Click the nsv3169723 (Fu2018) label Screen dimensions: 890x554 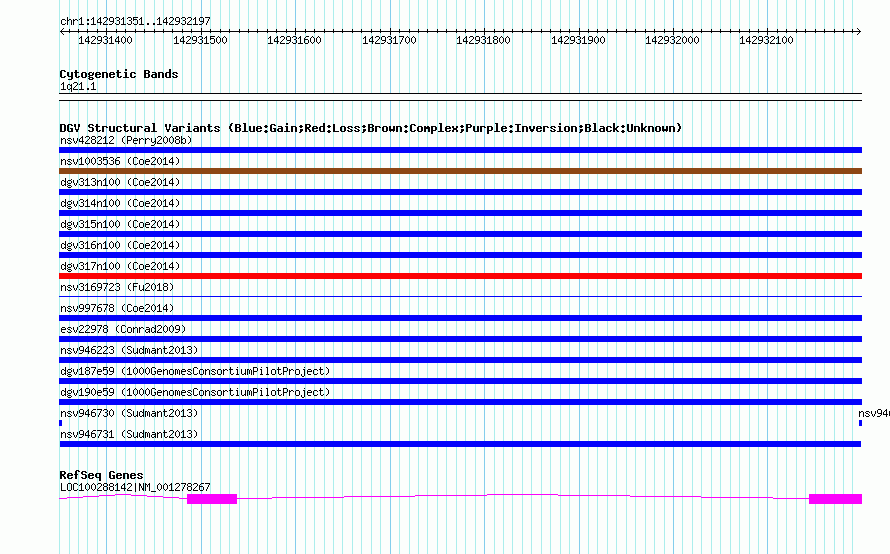pyautogui.click(x=117, y=287)
